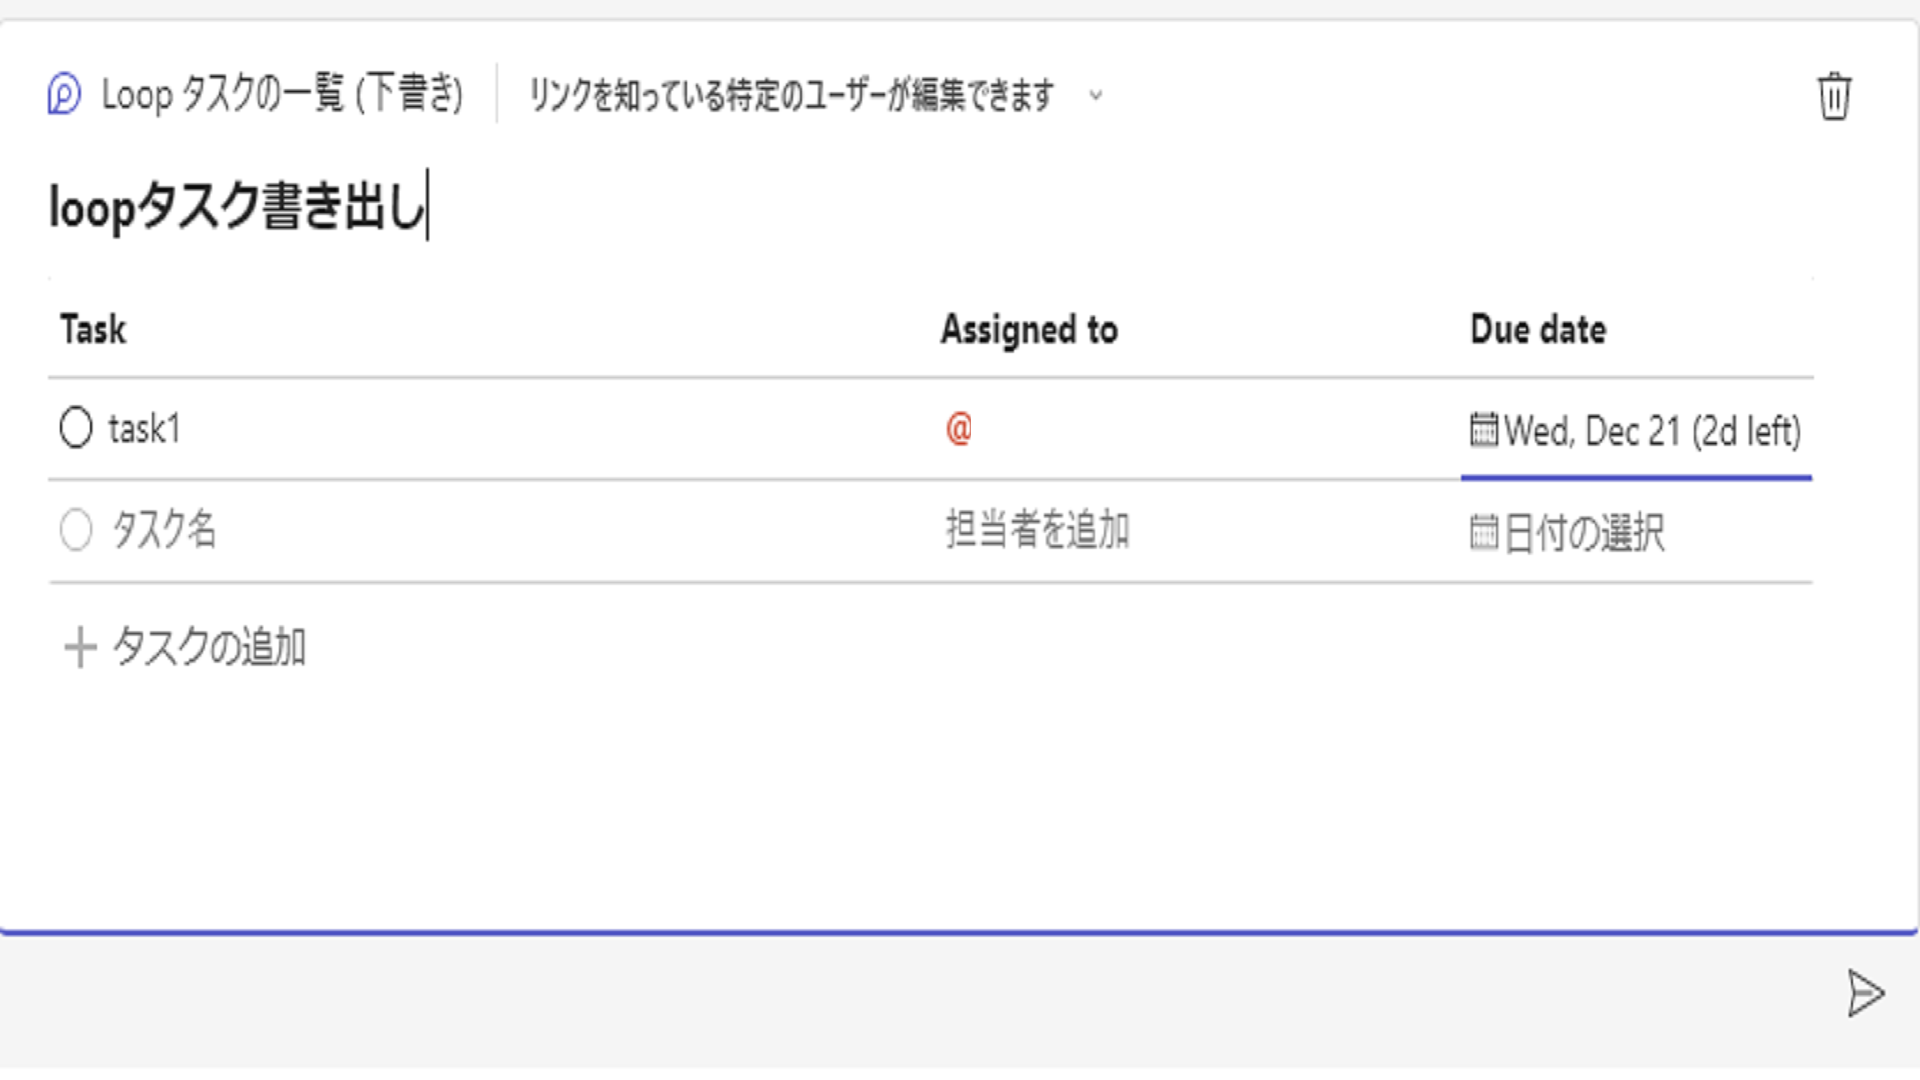Click the loopタスク書き出し title field

240,207
